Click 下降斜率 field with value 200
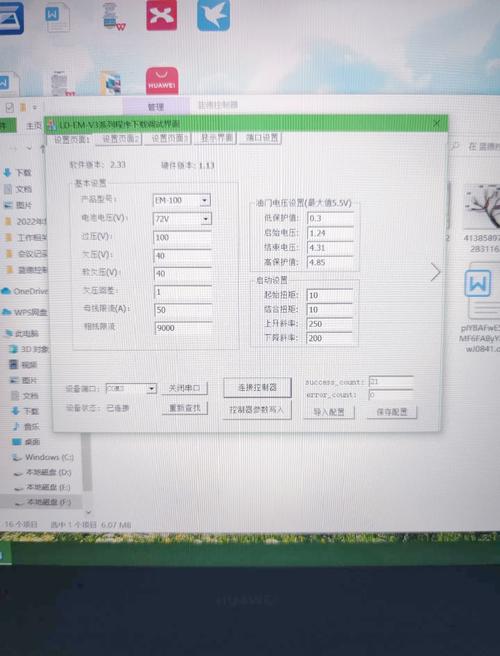 point(330,338)
